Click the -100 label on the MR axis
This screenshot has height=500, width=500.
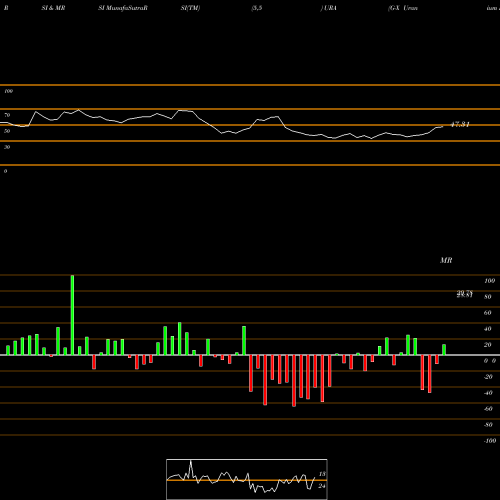click(490, 441)
